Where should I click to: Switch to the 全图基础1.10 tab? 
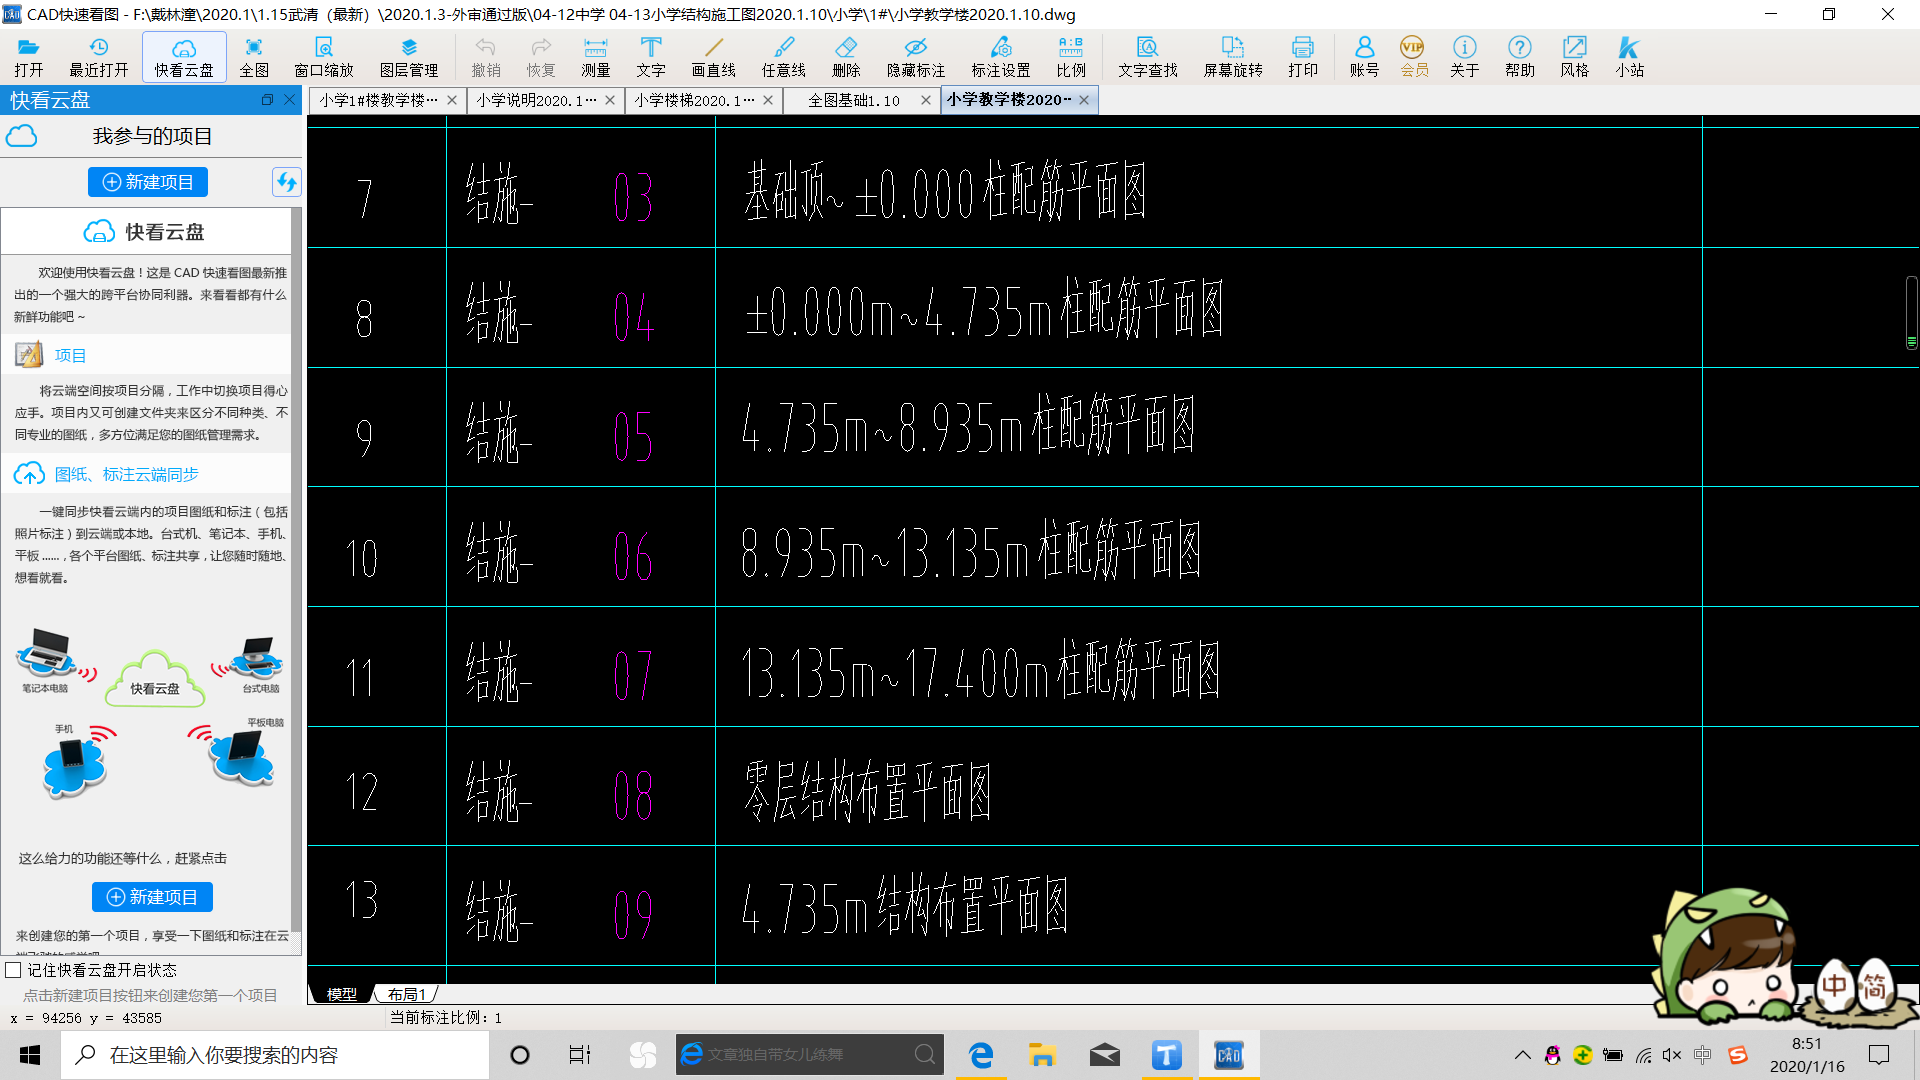click(853, 100)
